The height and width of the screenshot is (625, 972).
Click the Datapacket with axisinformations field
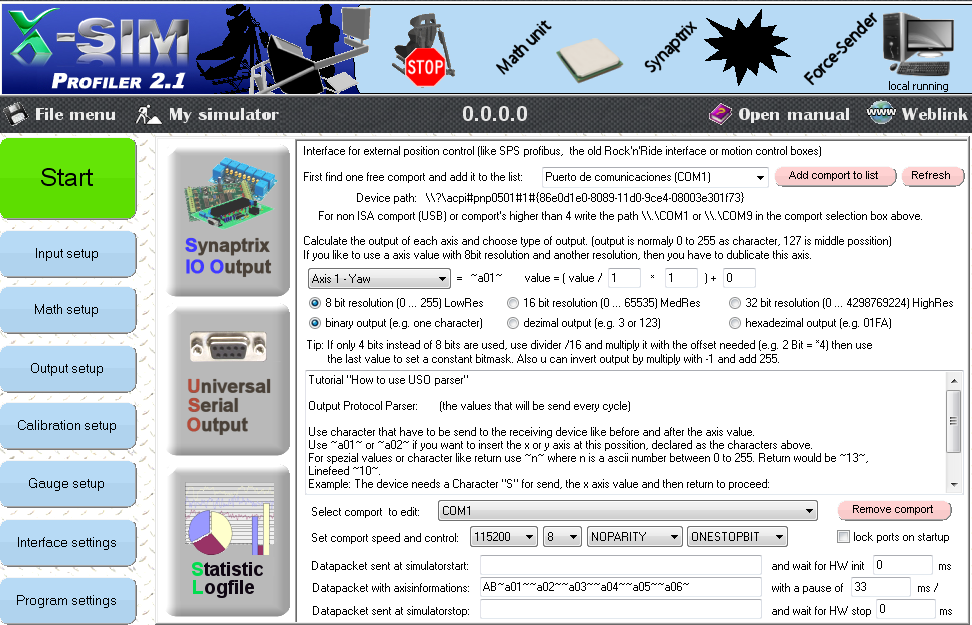point(621,587)
